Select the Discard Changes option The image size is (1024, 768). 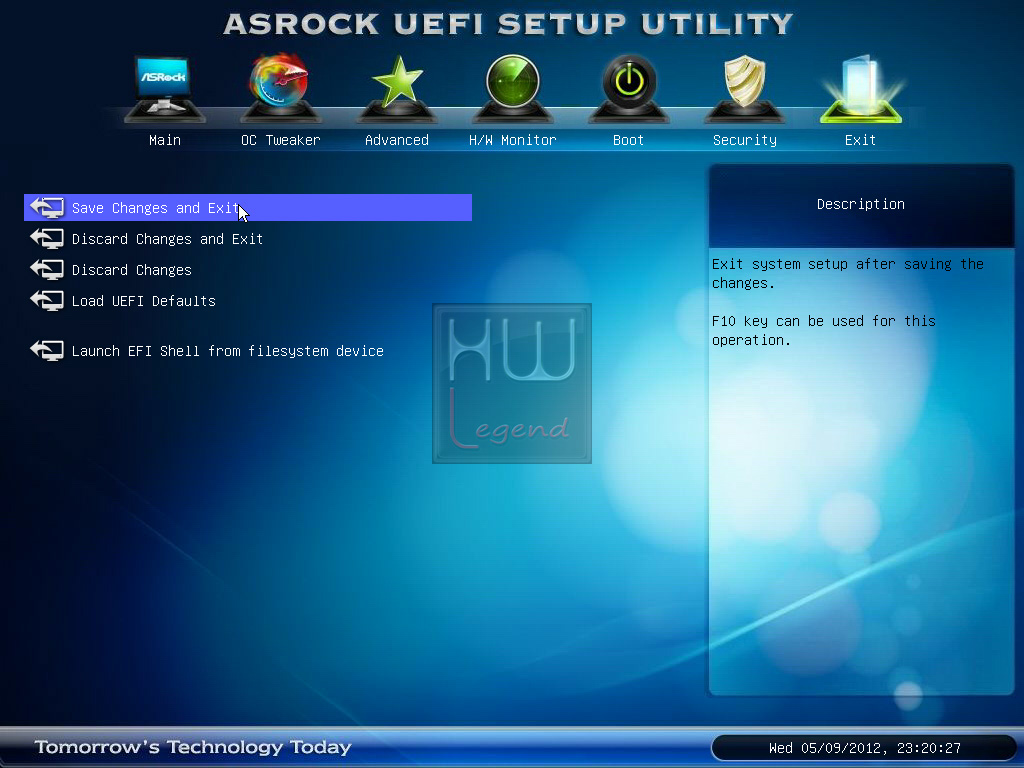[x=132, y=270]
